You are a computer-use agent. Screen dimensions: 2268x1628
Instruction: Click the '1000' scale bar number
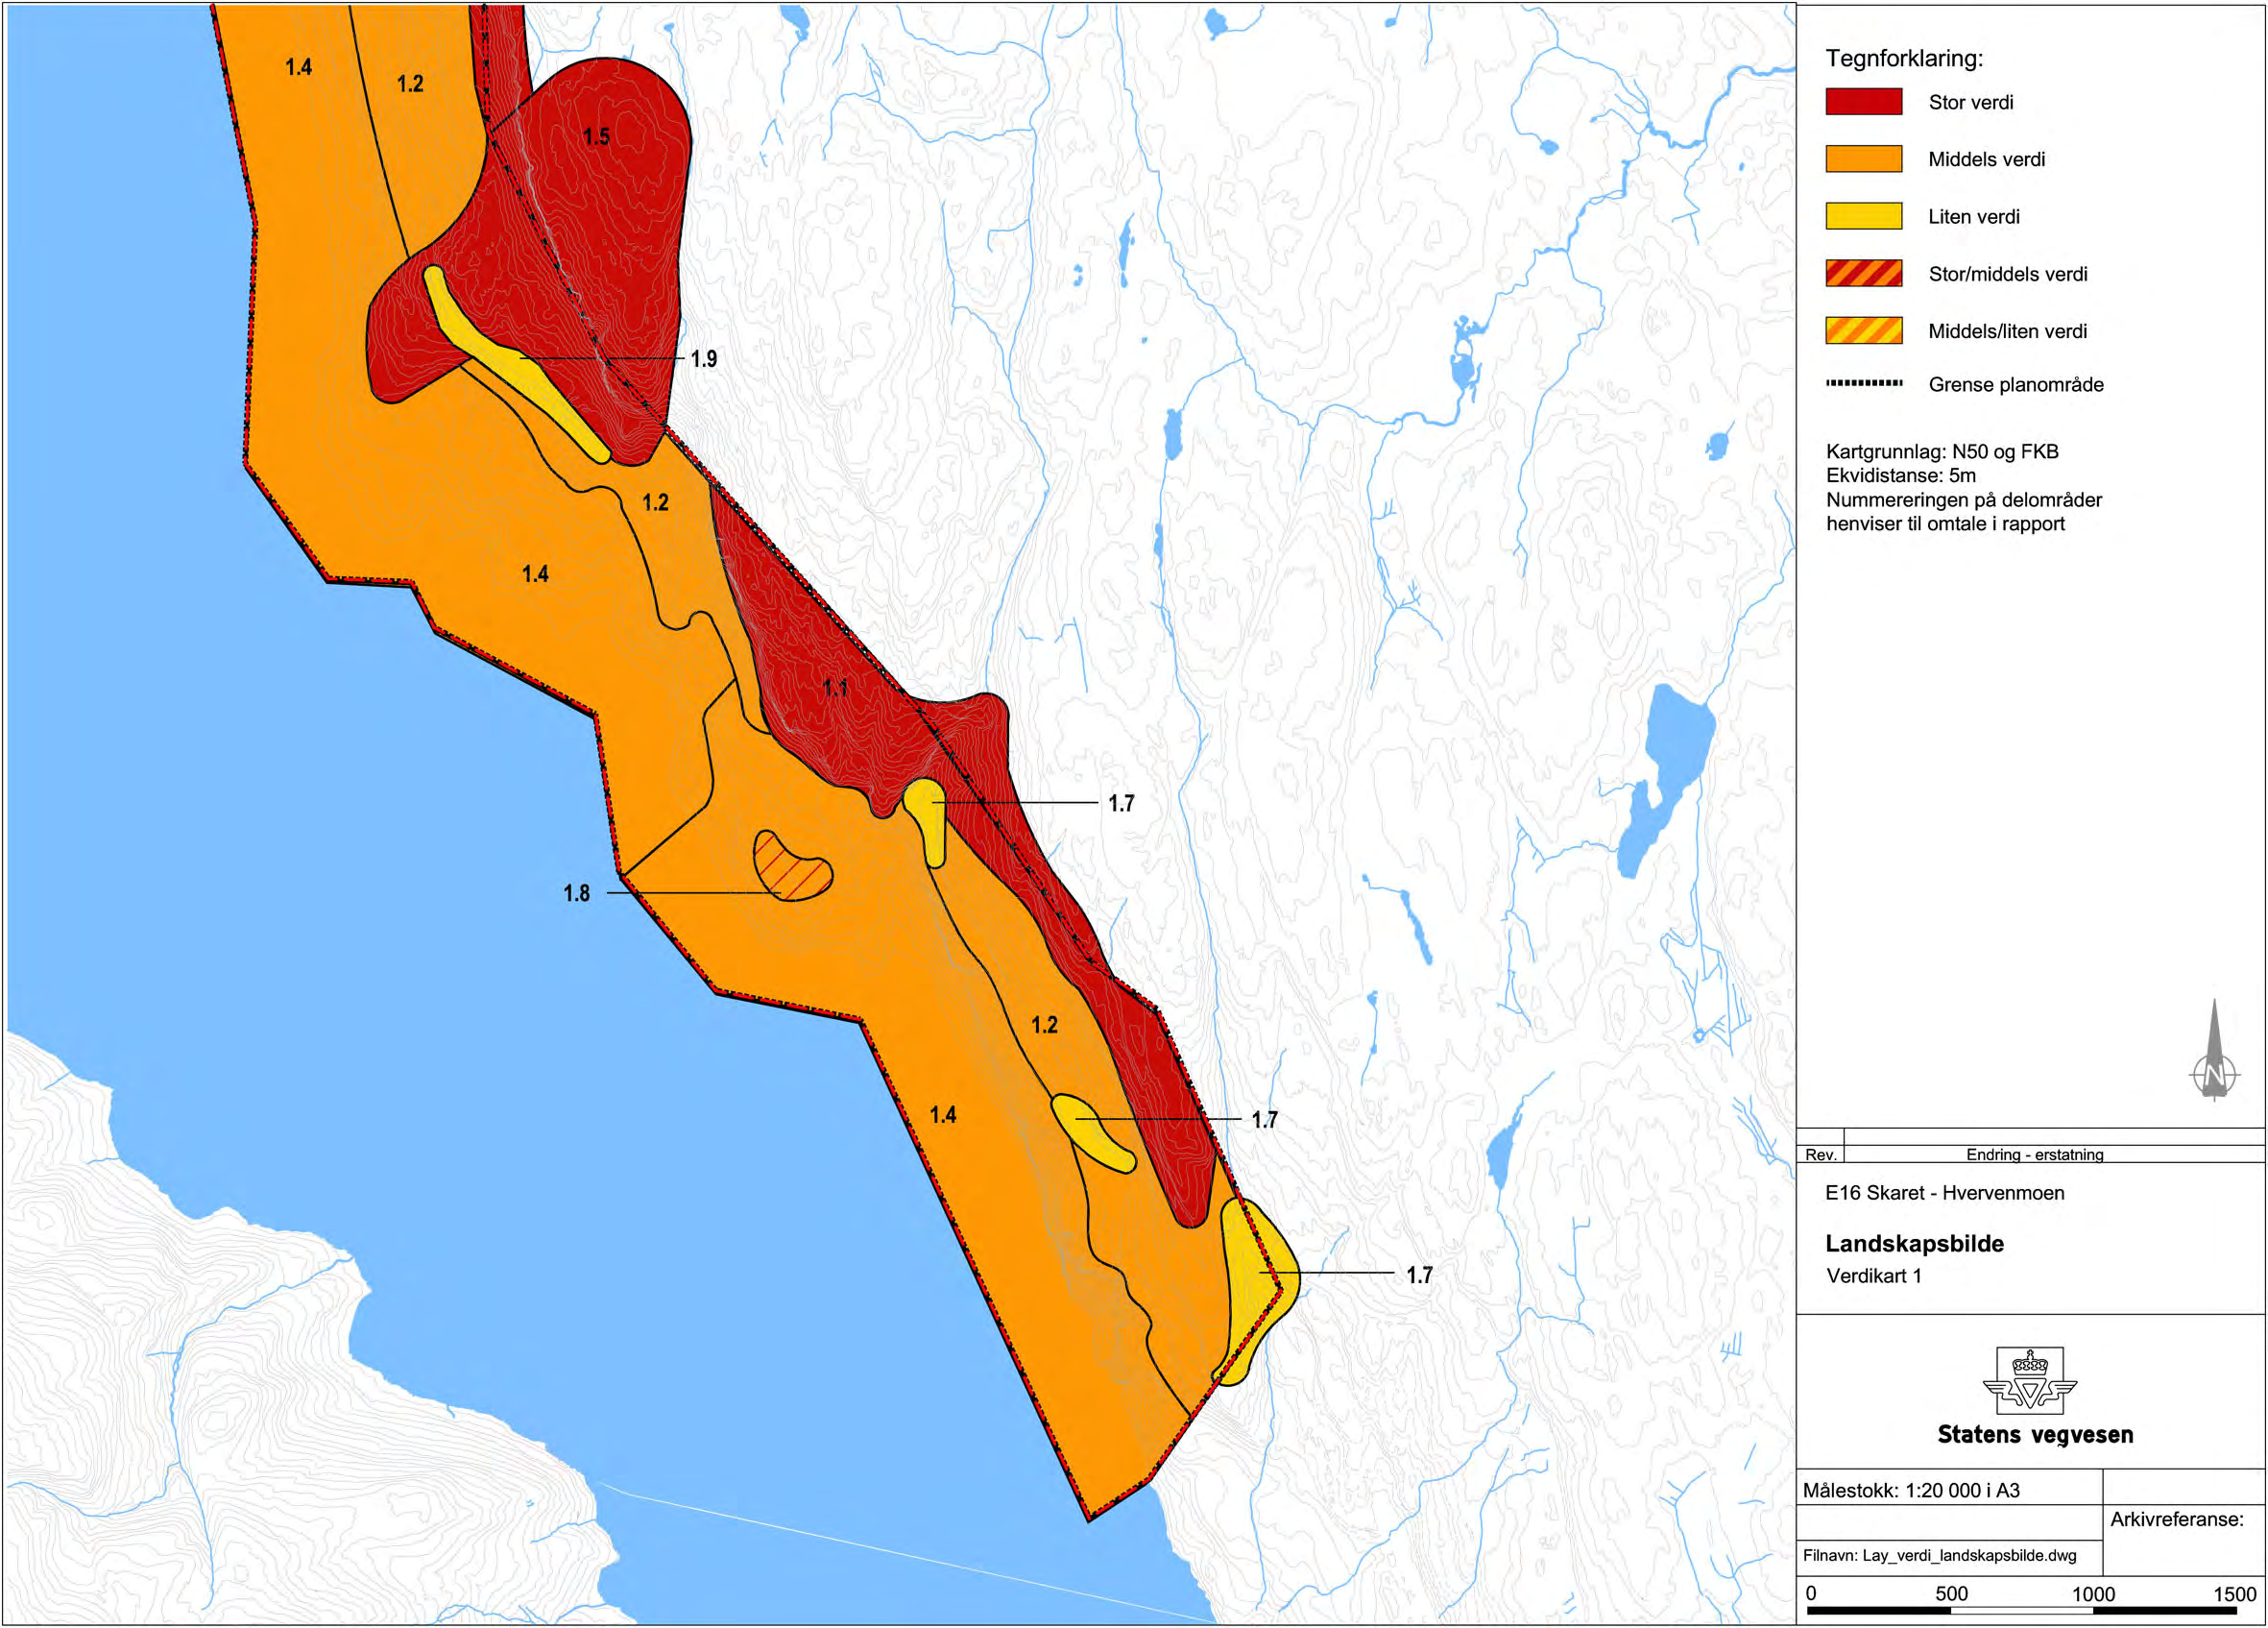2093,1593
